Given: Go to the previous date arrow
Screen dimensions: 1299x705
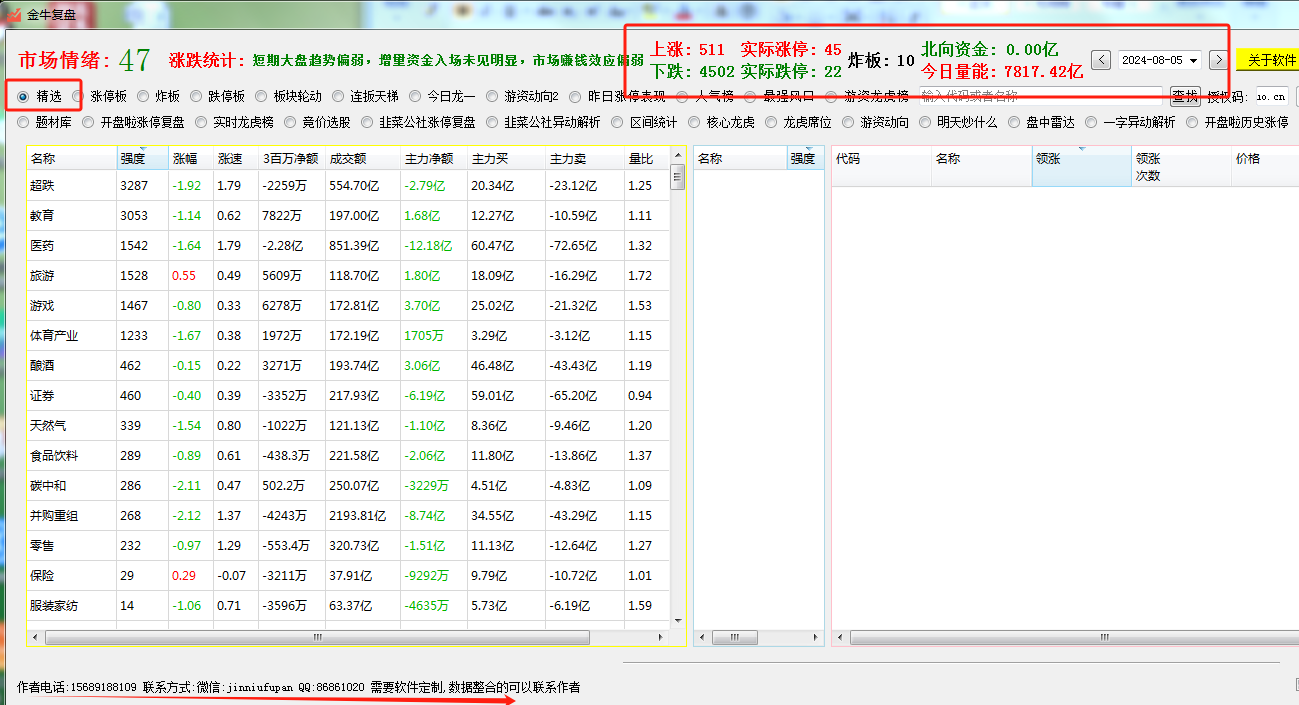Looking at the screenshot, I should pyautogui.click(x=1100, y=60).
